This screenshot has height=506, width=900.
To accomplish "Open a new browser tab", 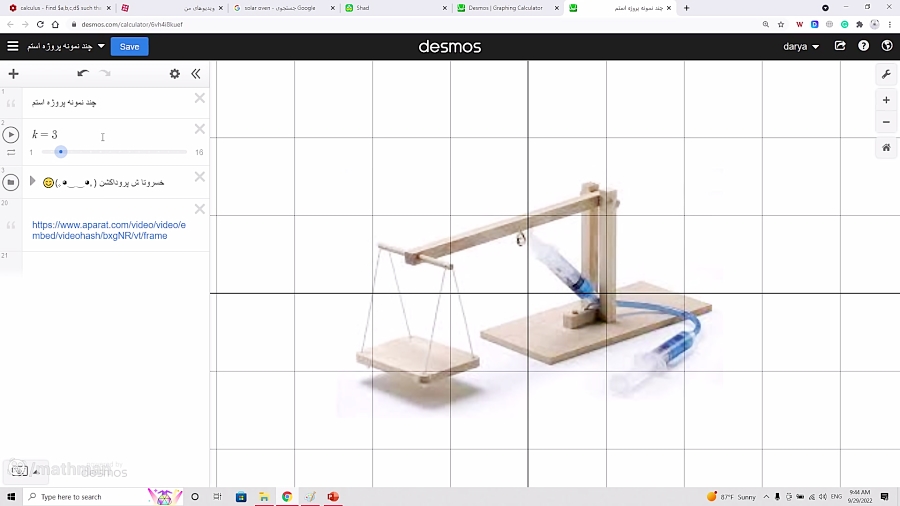I will 686,8.
